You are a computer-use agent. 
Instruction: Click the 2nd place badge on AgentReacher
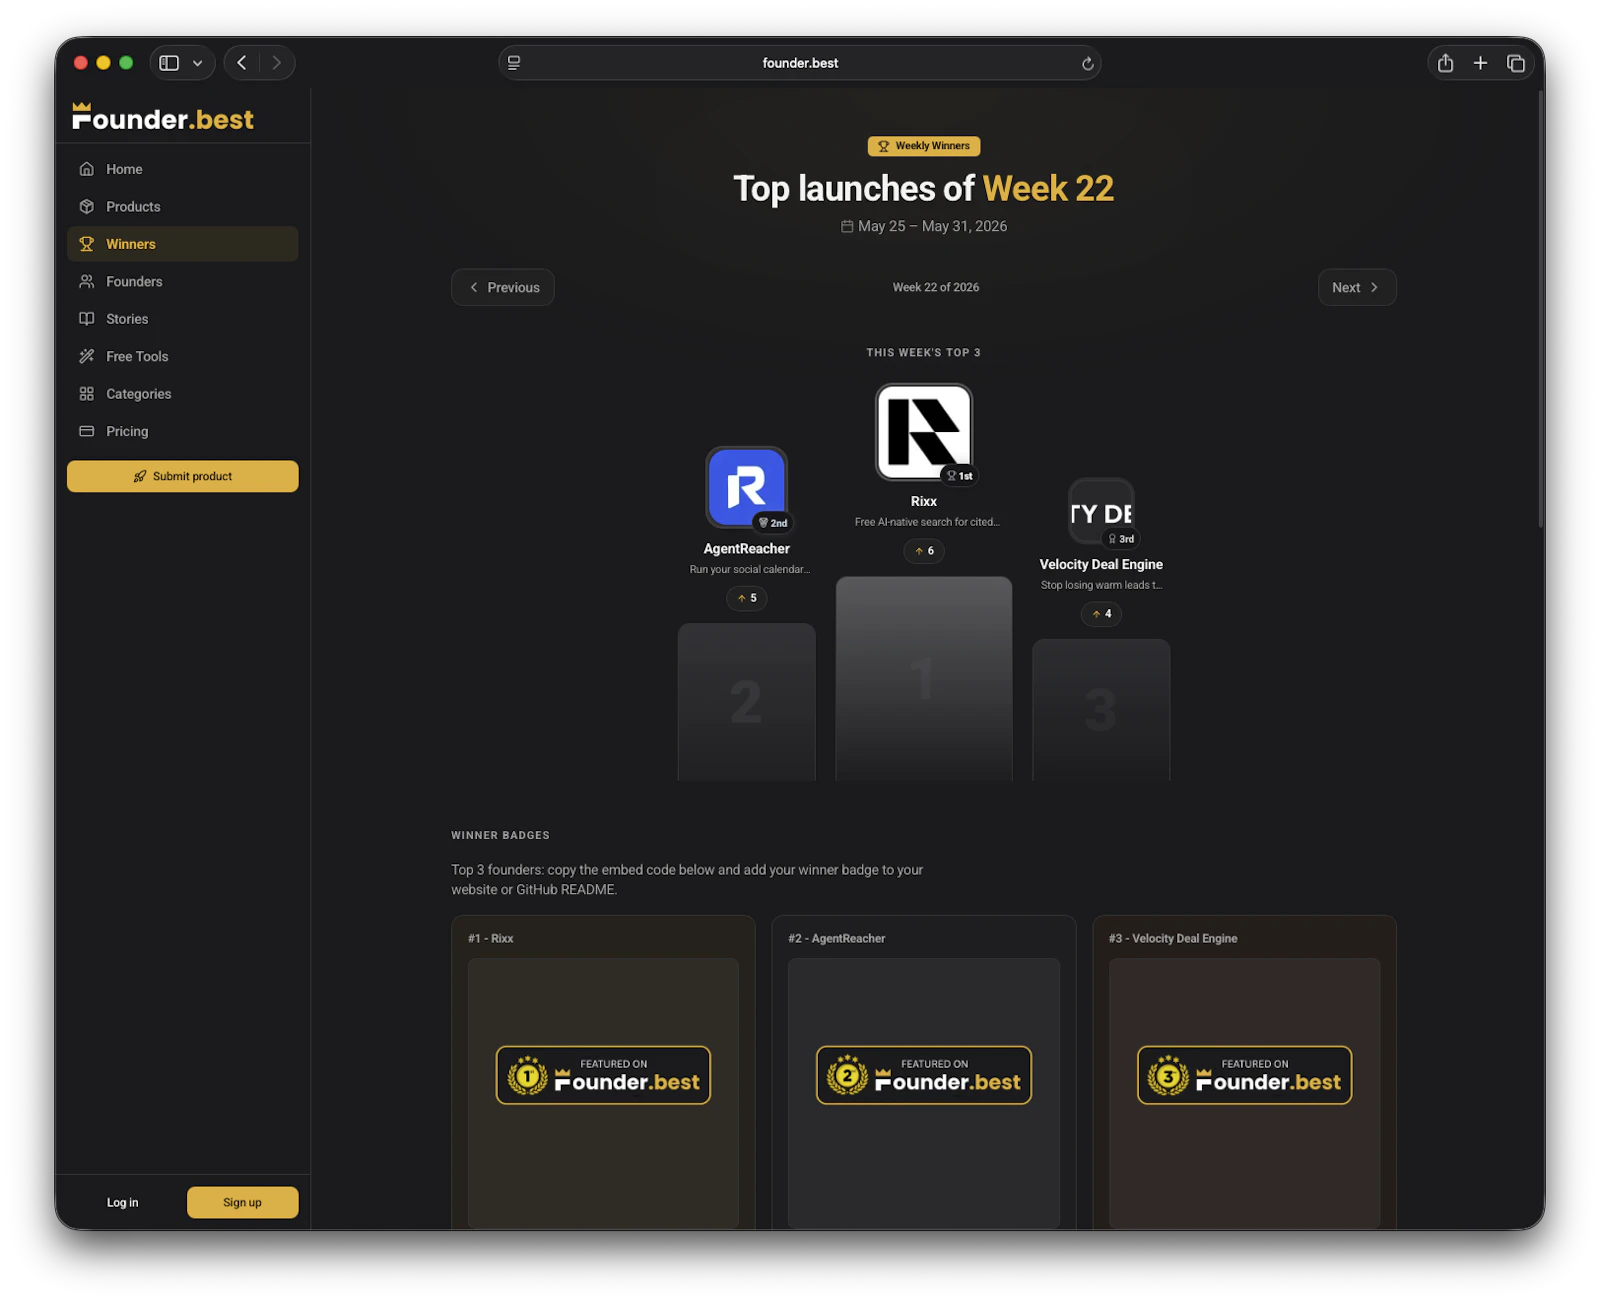773,524
